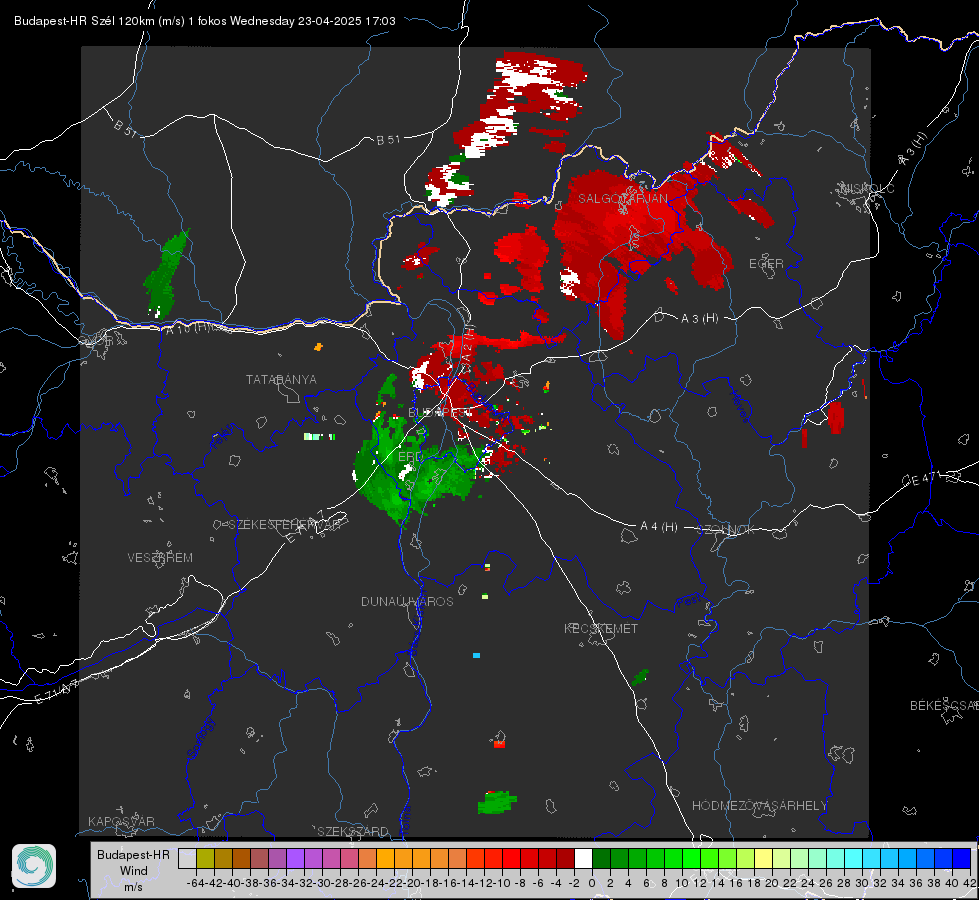Viewport: 979px width, 900px height.
Task: Click the small cyan pixel echo south of Dunaújváros
Action: (476, 655)
